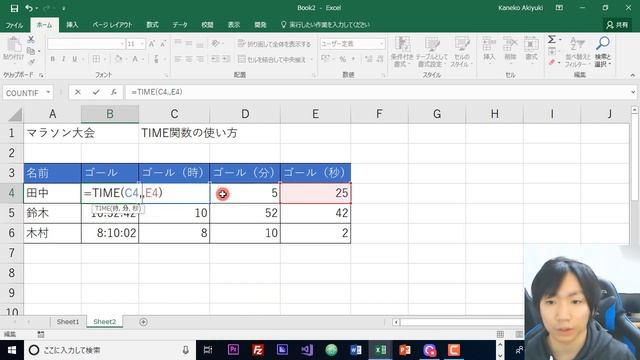Toggle Bold formatting
Image resolution: width=640 pixels, height=360 pixels.
53,59
